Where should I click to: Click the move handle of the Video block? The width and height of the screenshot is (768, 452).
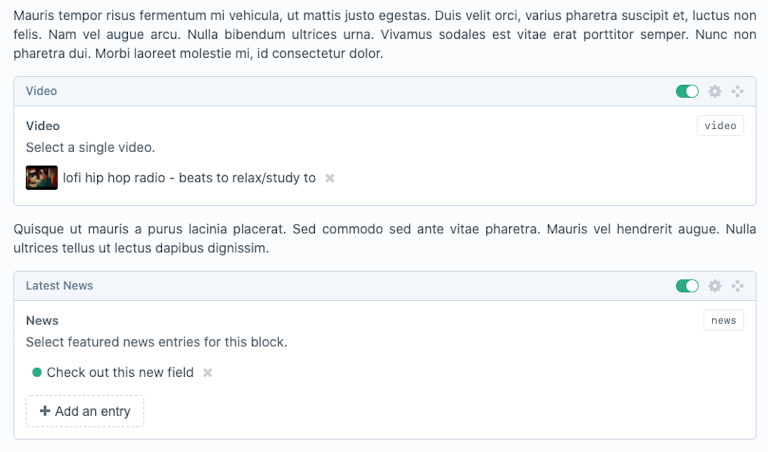coord(738,91)
